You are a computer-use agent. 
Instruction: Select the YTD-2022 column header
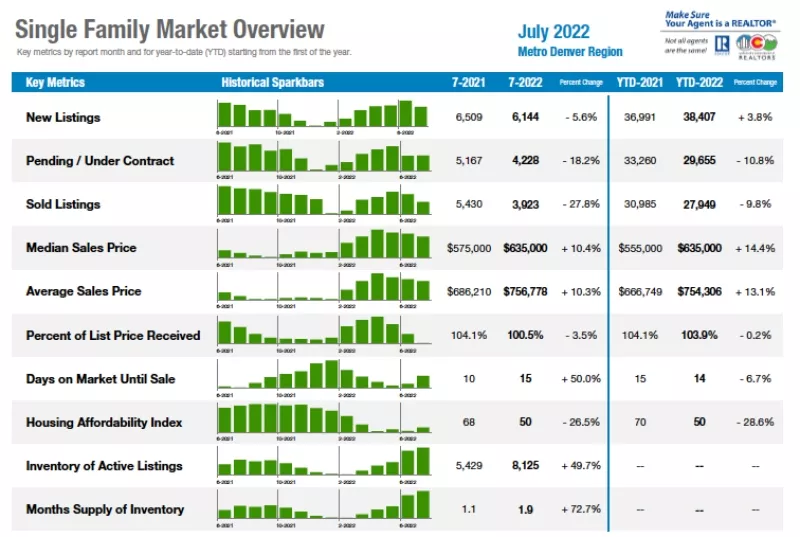pyautogui.click(x=699, y=82)
